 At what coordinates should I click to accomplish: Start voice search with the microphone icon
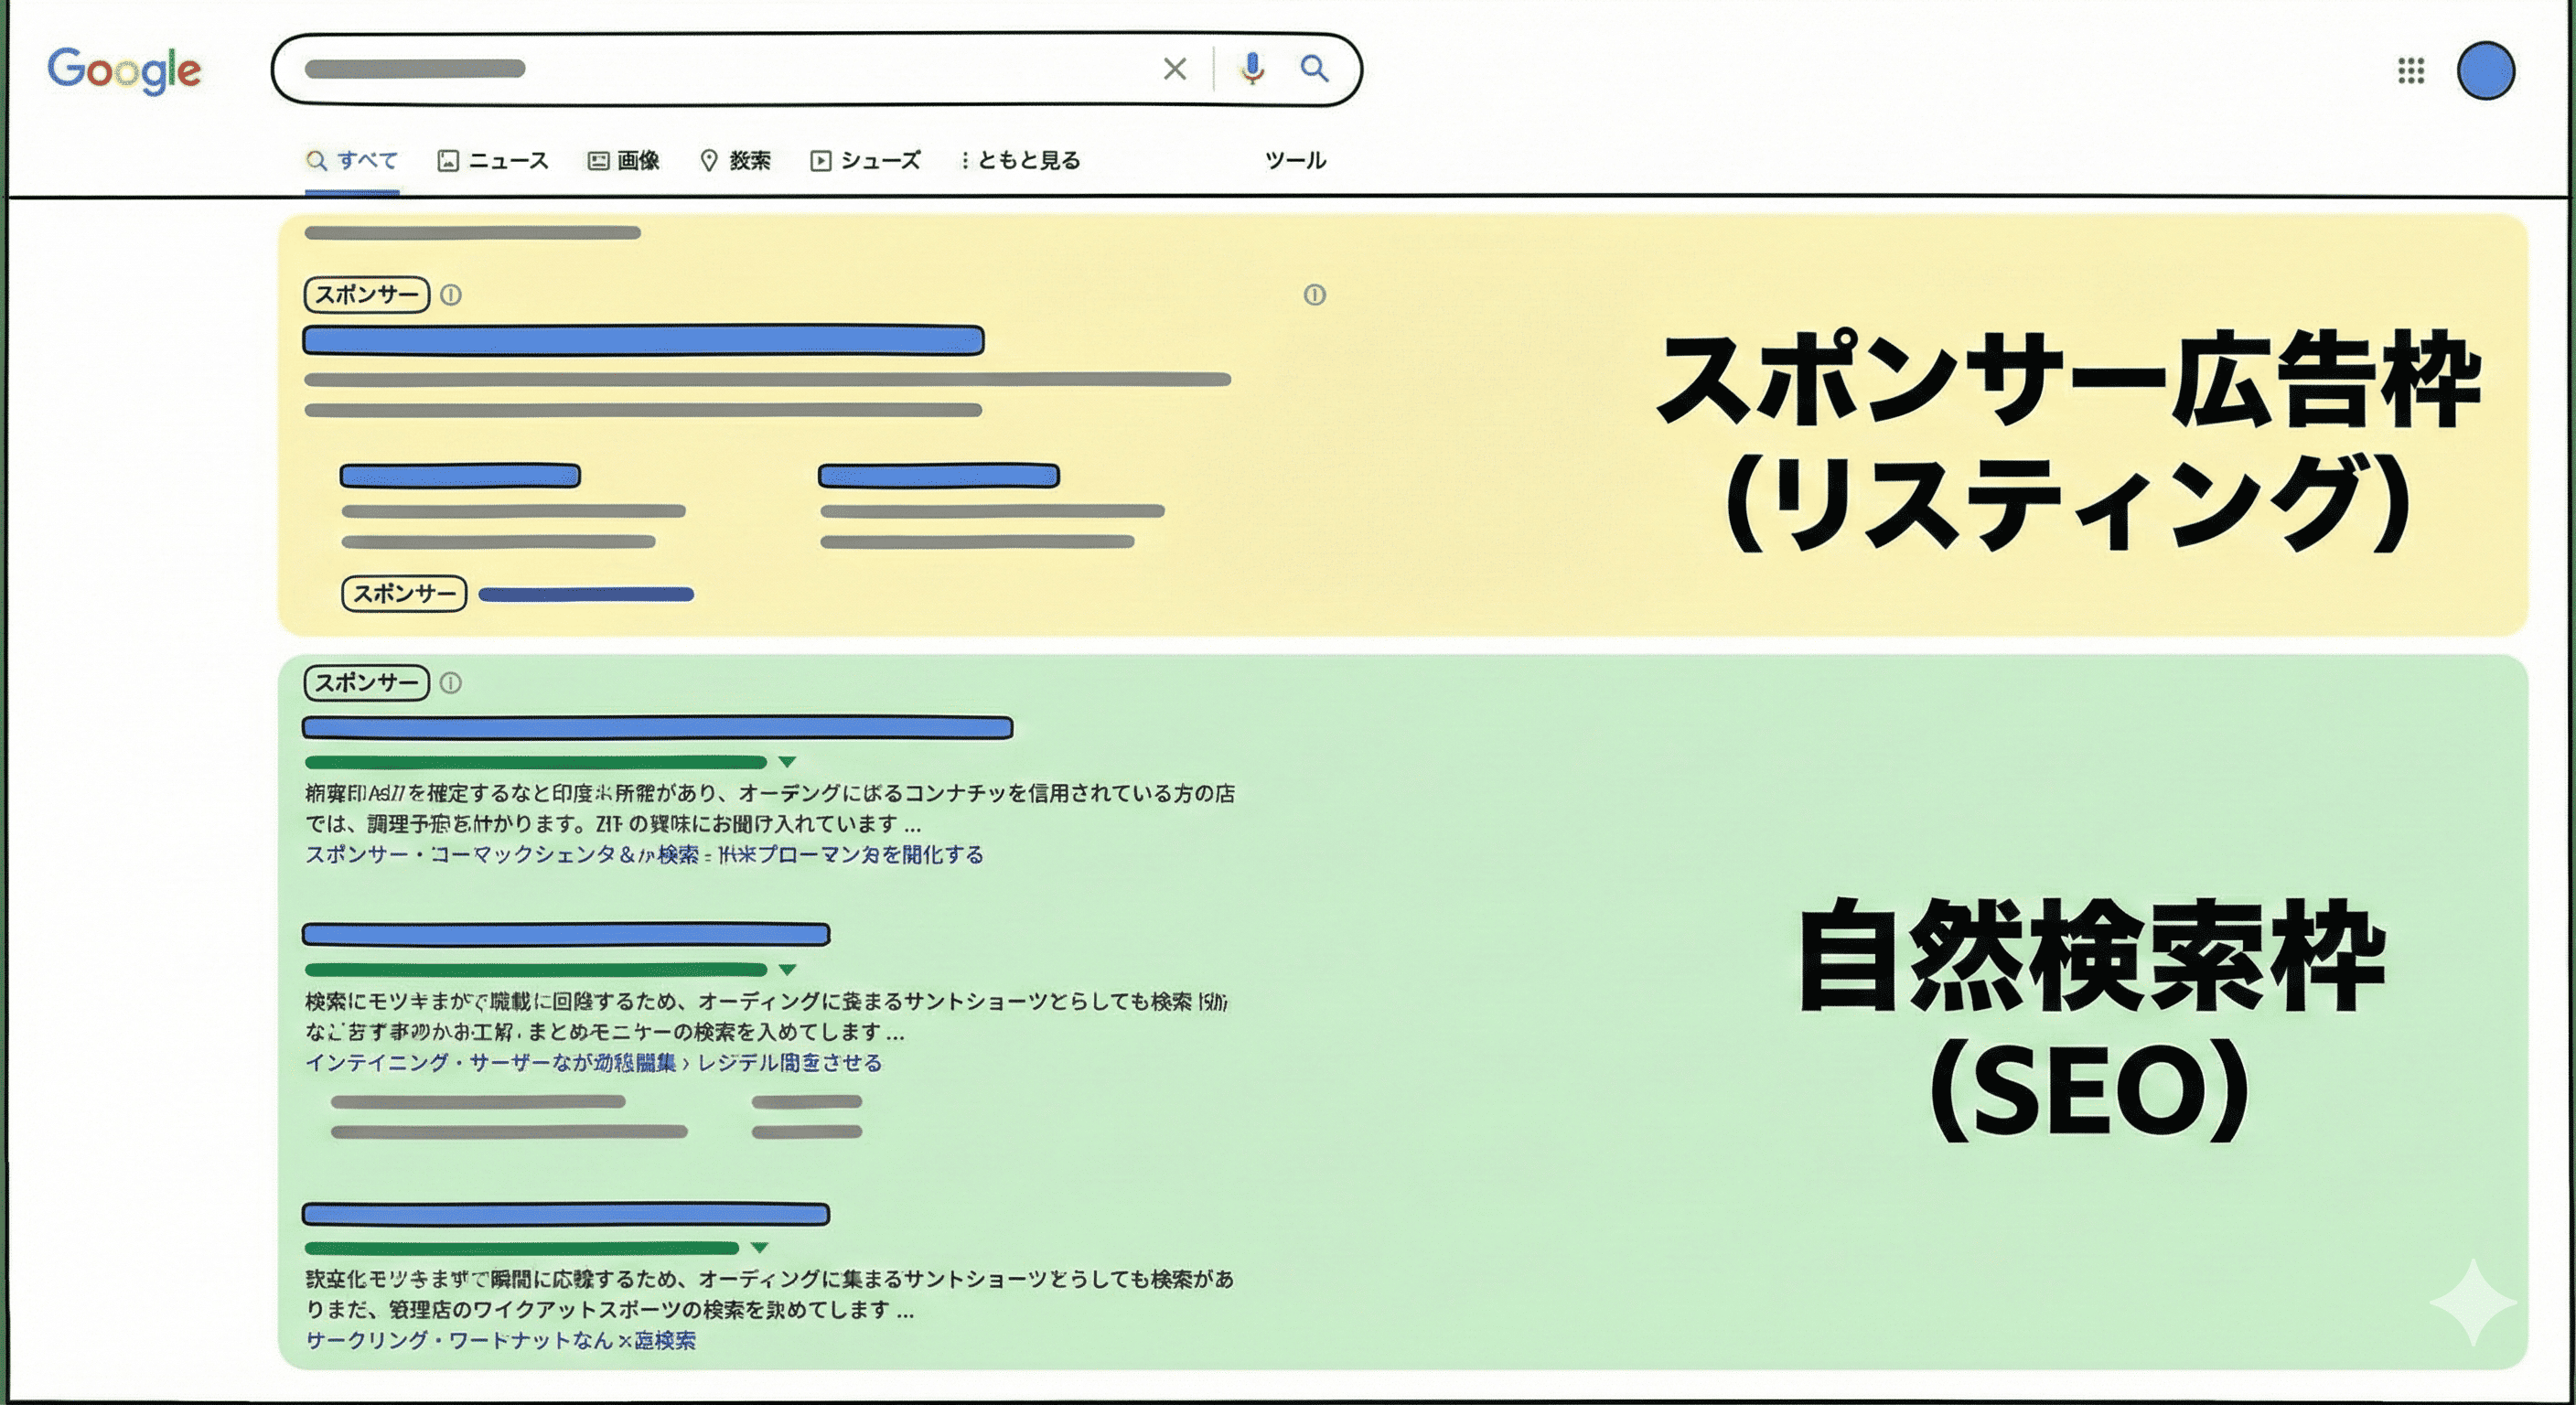[x=1252, y=69]
